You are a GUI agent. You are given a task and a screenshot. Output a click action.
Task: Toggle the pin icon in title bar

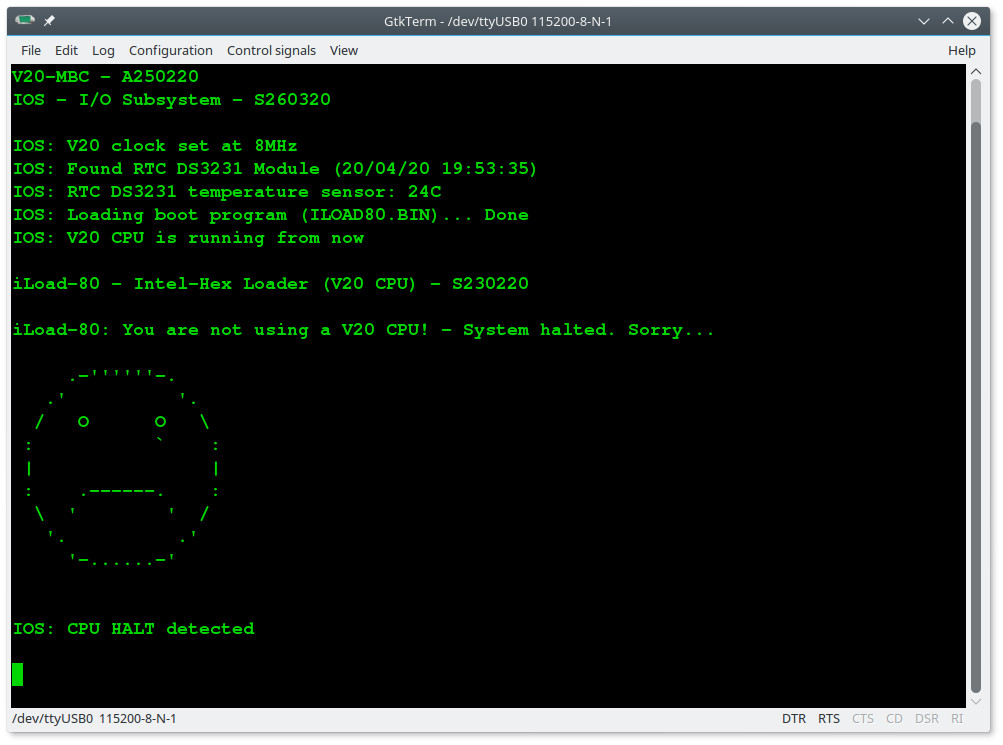[x=49, y=21]
